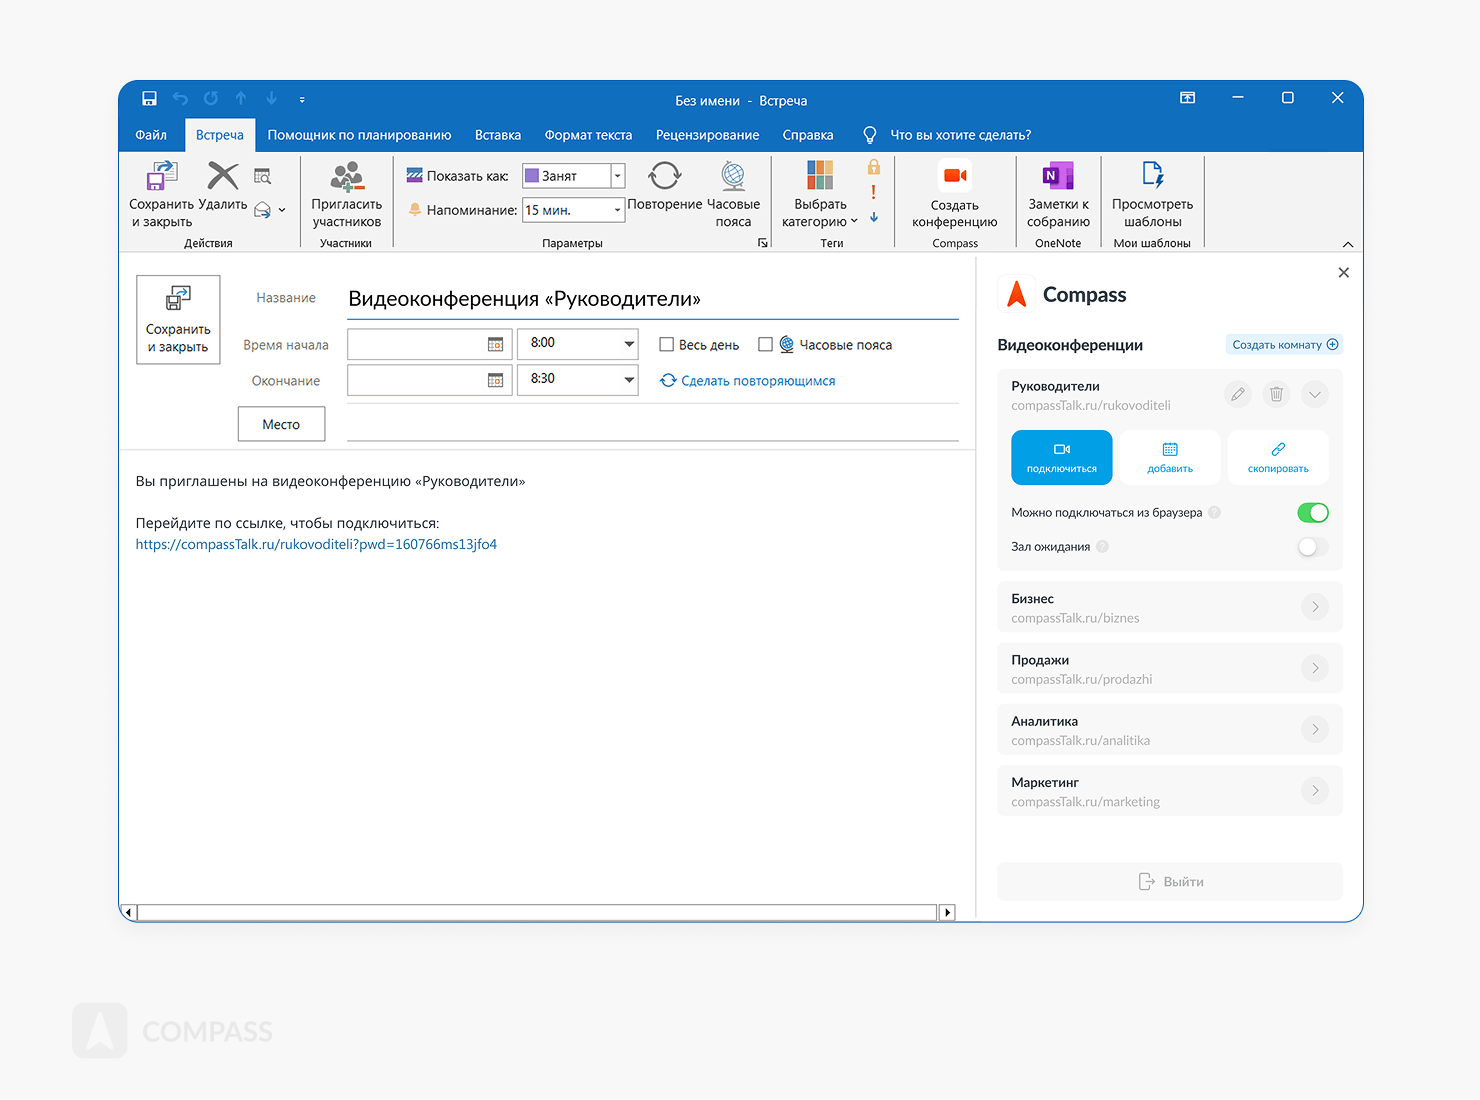Click the Delete X icon in ribbon
The width and height of the screenshot is (1480, 1100).
click(222, 177)
